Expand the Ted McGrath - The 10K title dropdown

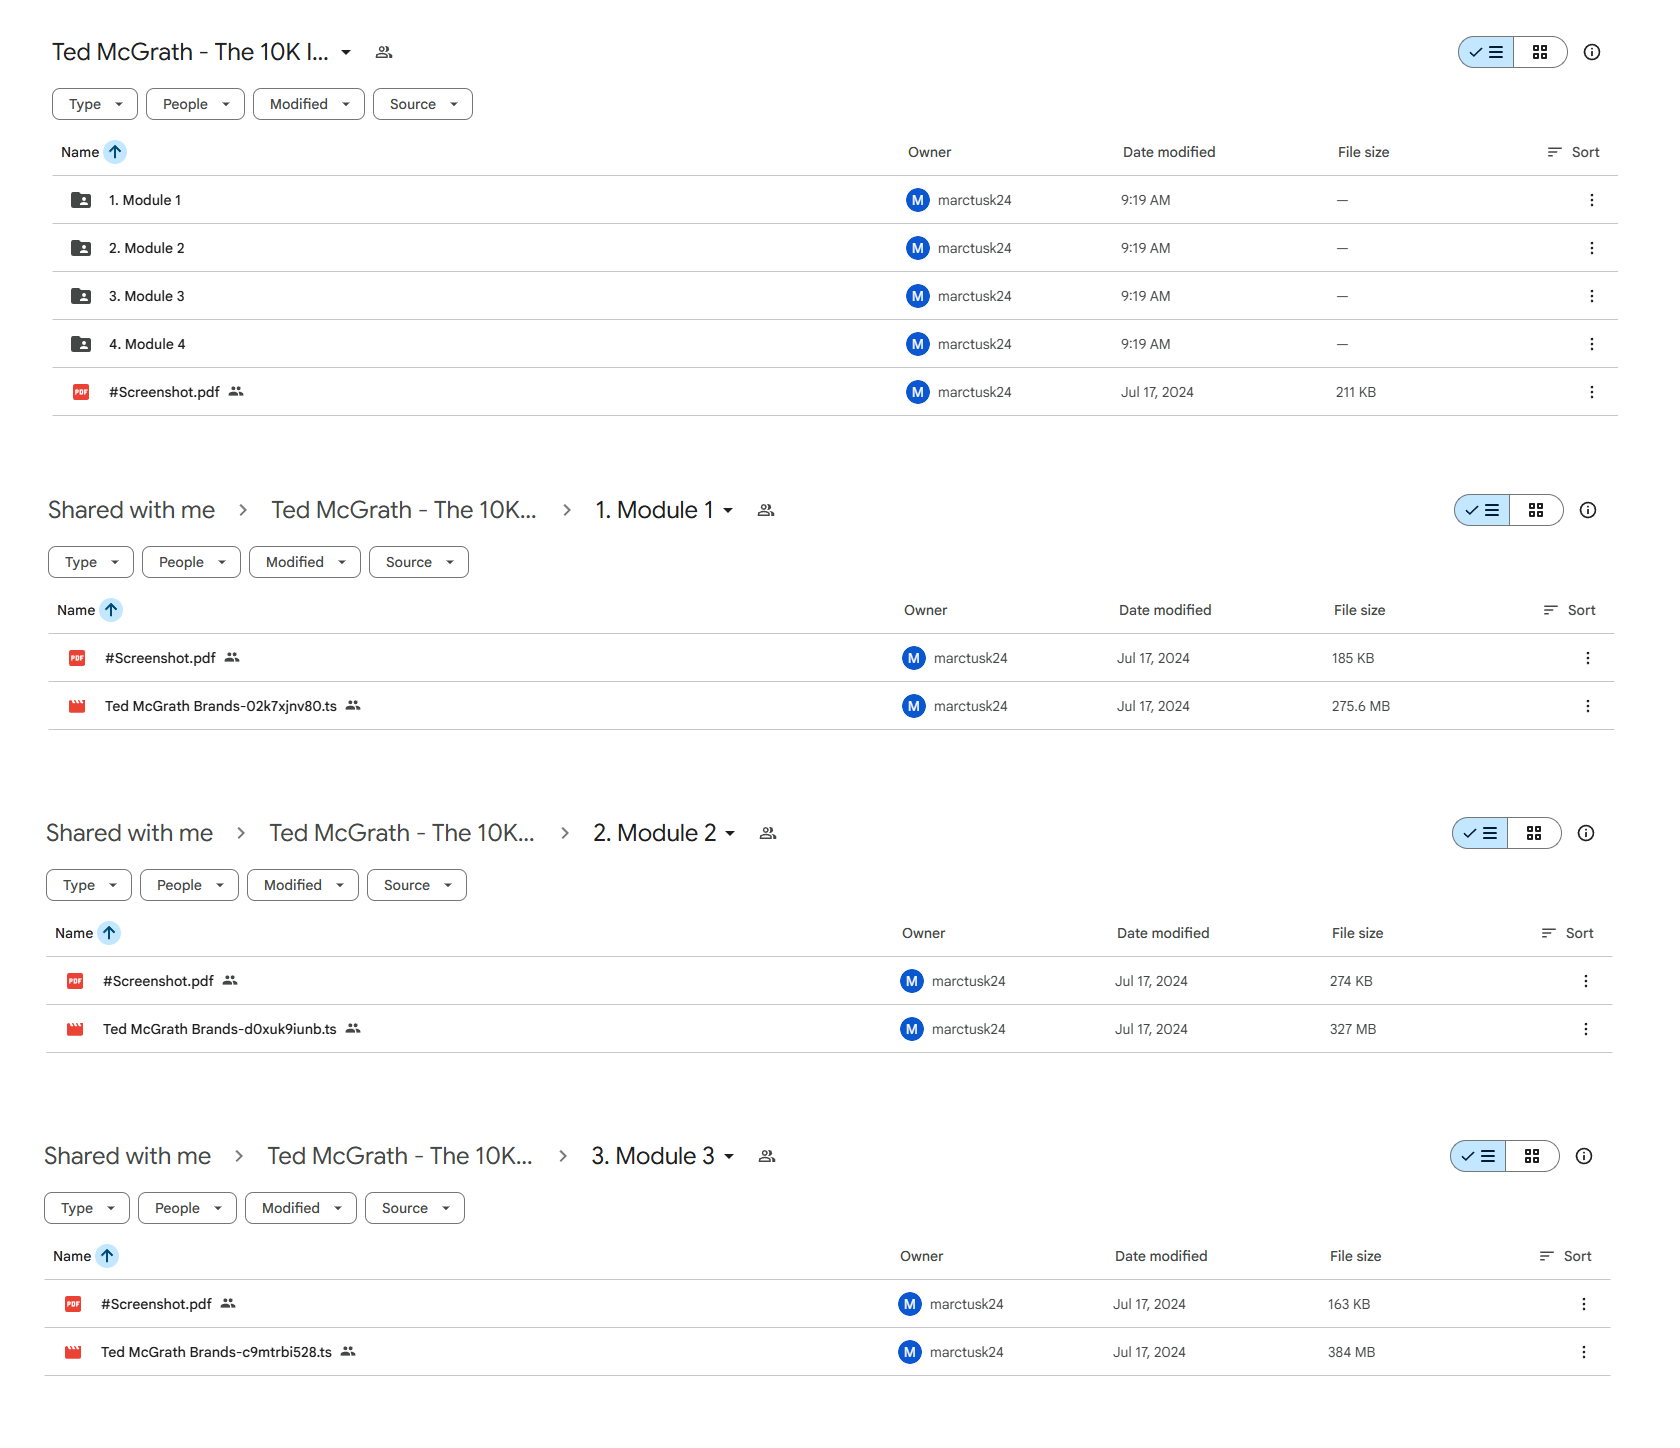coord(346,52)
